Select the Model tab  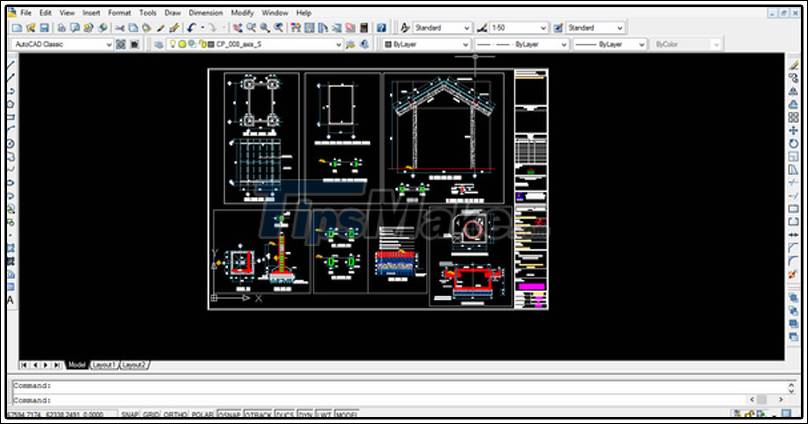(77, 365)
